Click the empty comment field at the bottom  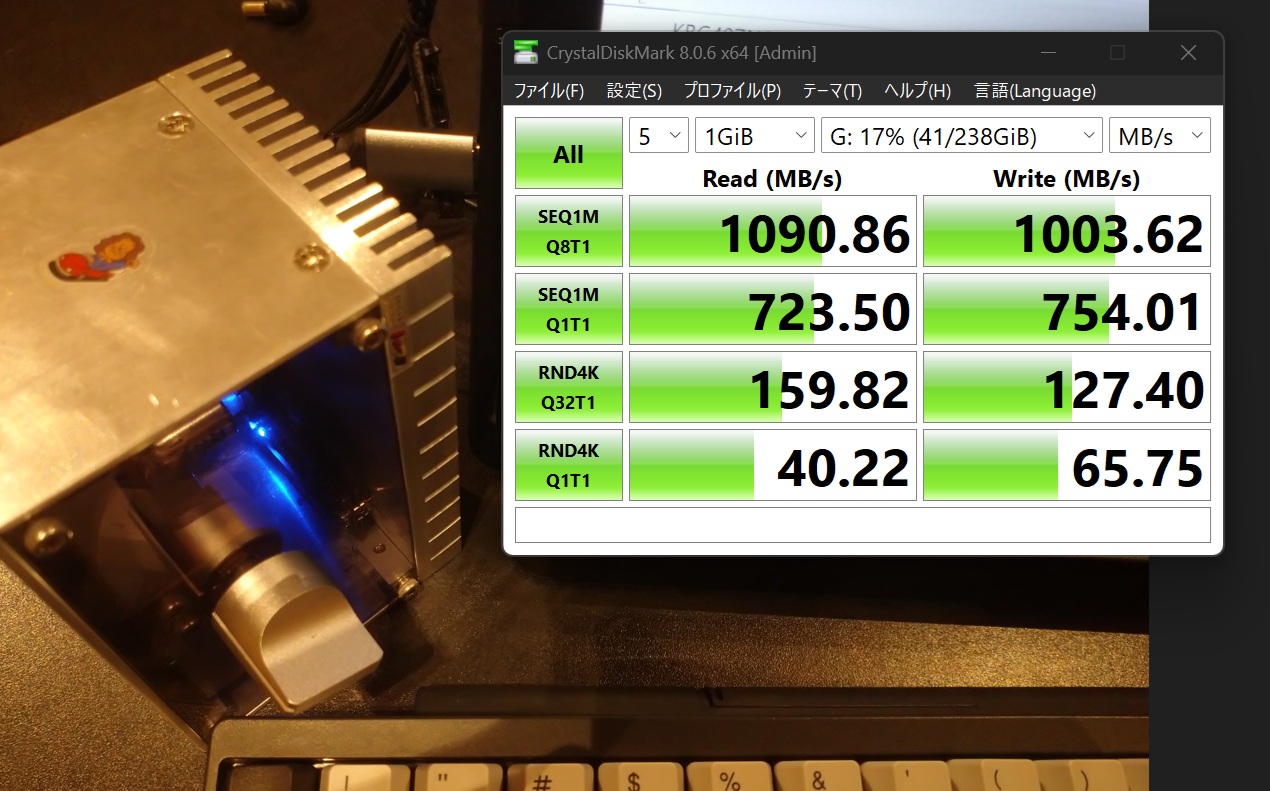[x=862, y=525]
